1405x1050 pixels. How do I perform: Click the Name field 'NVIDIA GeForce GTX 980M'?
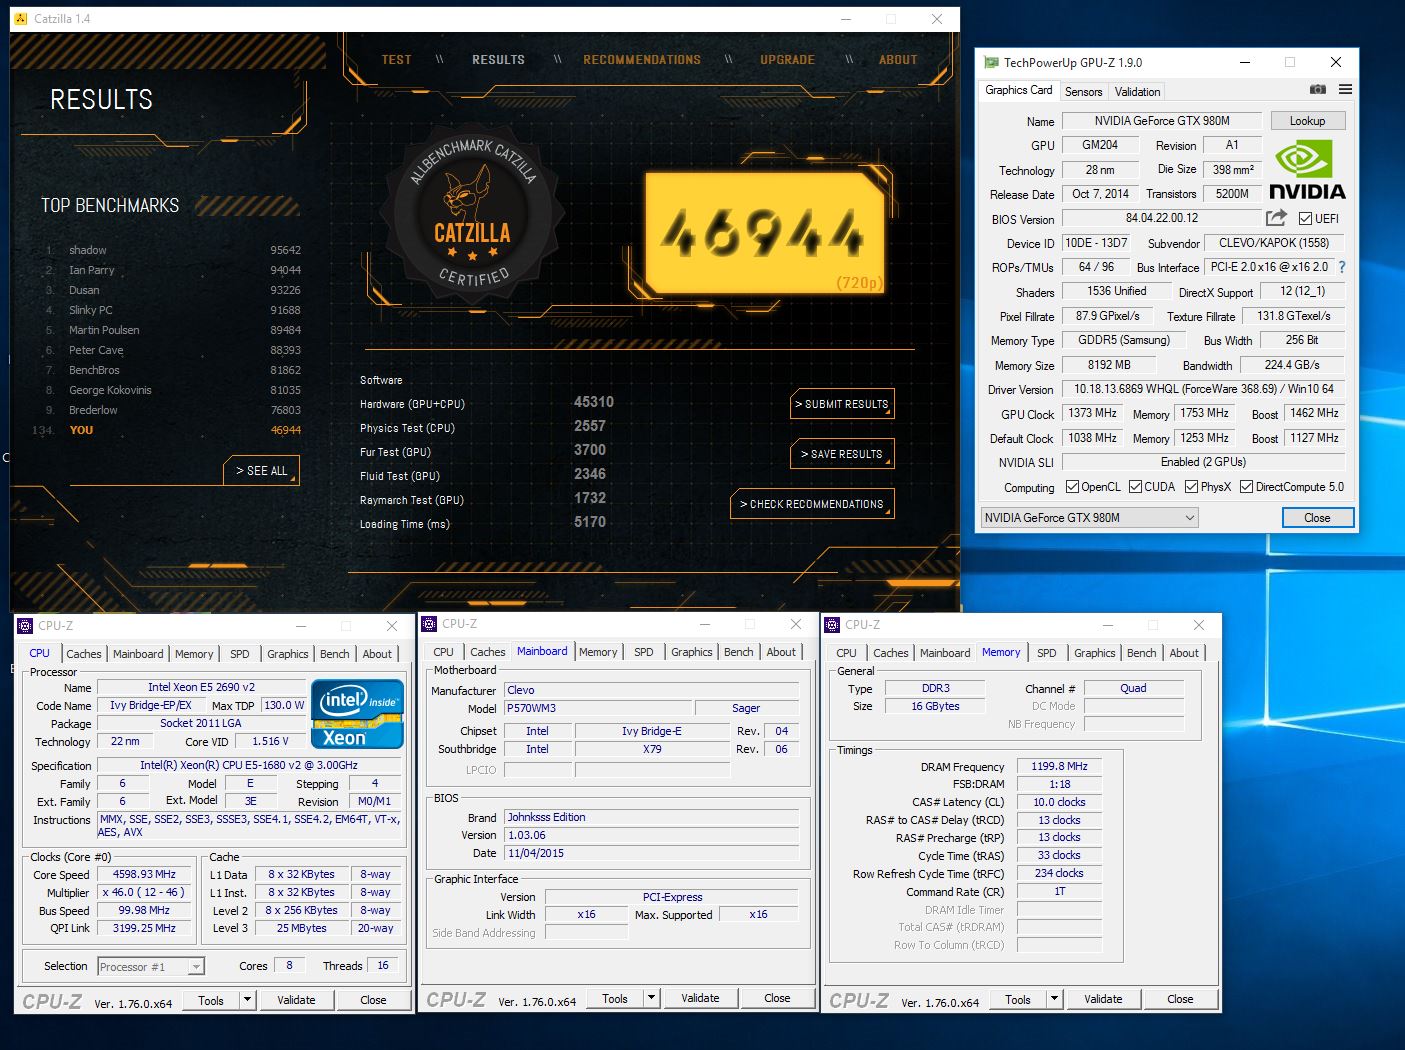tap(1162, 121)
